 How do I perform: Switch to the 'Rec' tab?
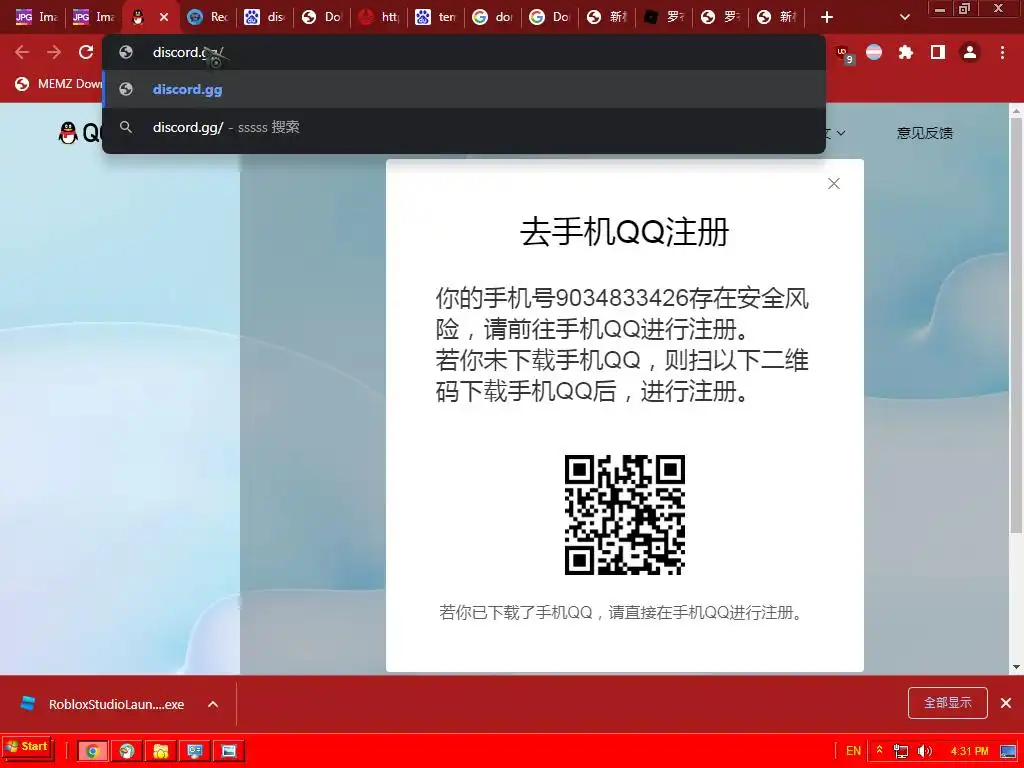click(208, 17)
